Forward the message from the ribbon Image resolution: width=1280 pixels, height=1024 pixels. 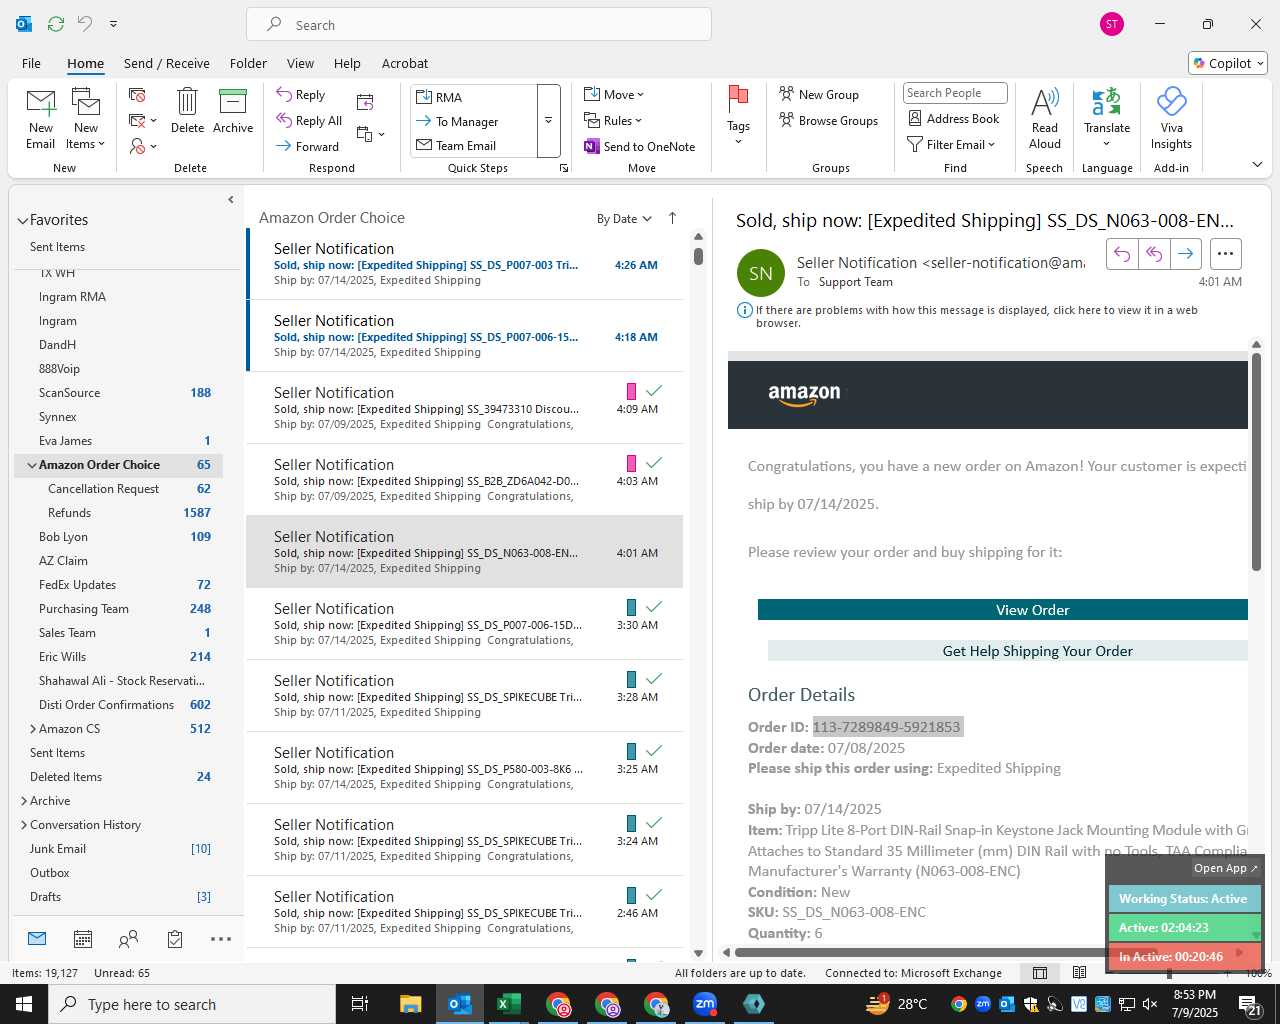tap(307, 146)
